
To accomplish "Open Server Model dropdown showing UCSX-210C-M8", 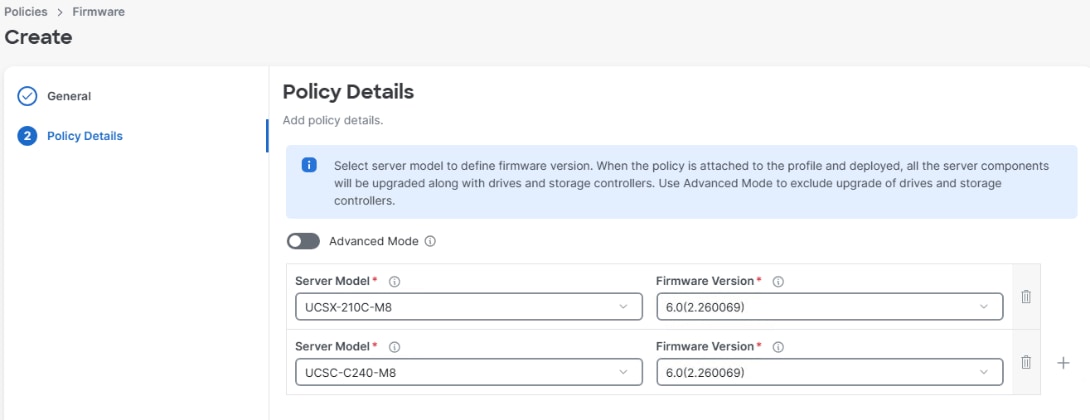I will 469,307.
